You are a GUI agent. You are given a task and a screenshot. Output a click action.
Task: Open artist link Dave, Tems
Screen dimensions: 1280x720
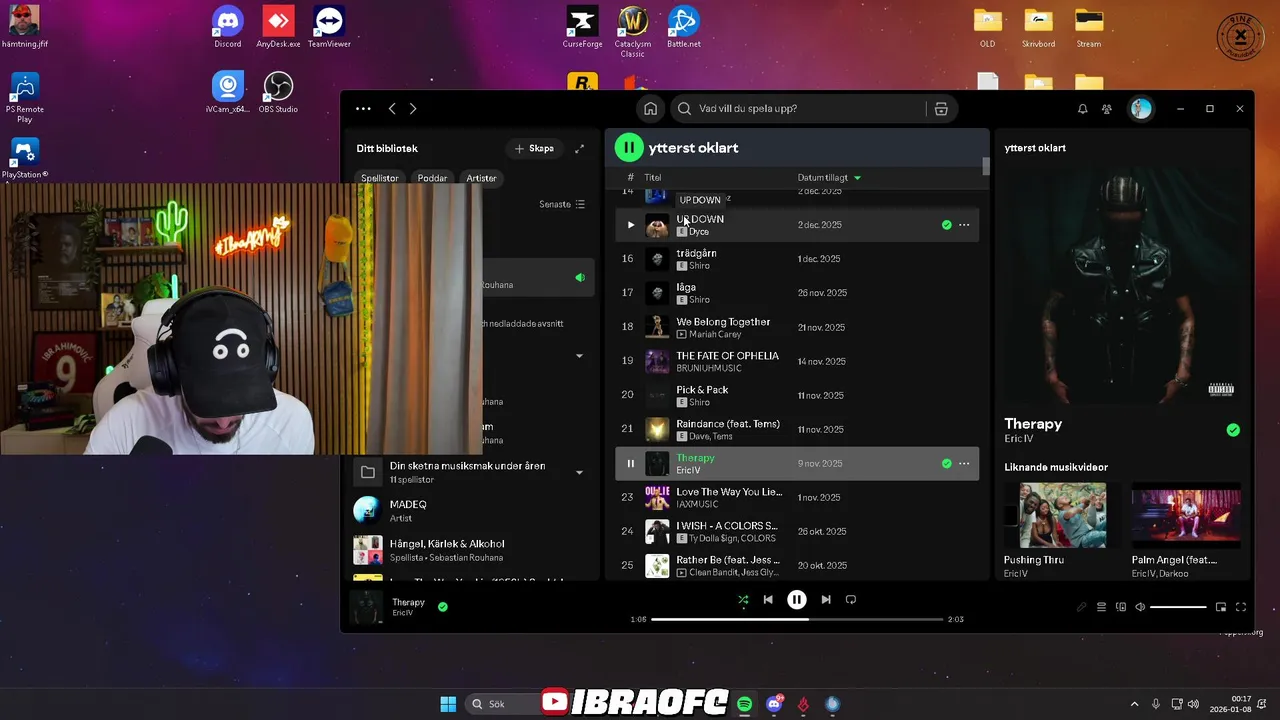[711, 436]
